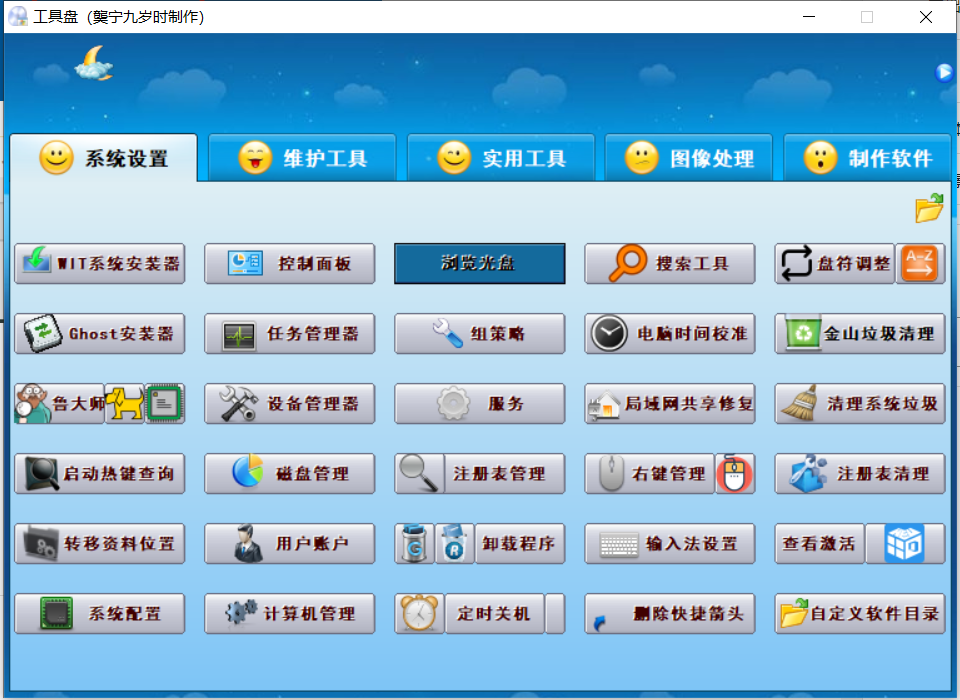
Task: Click the A-Z drive letter adjust icon
Action: point(919,263)
